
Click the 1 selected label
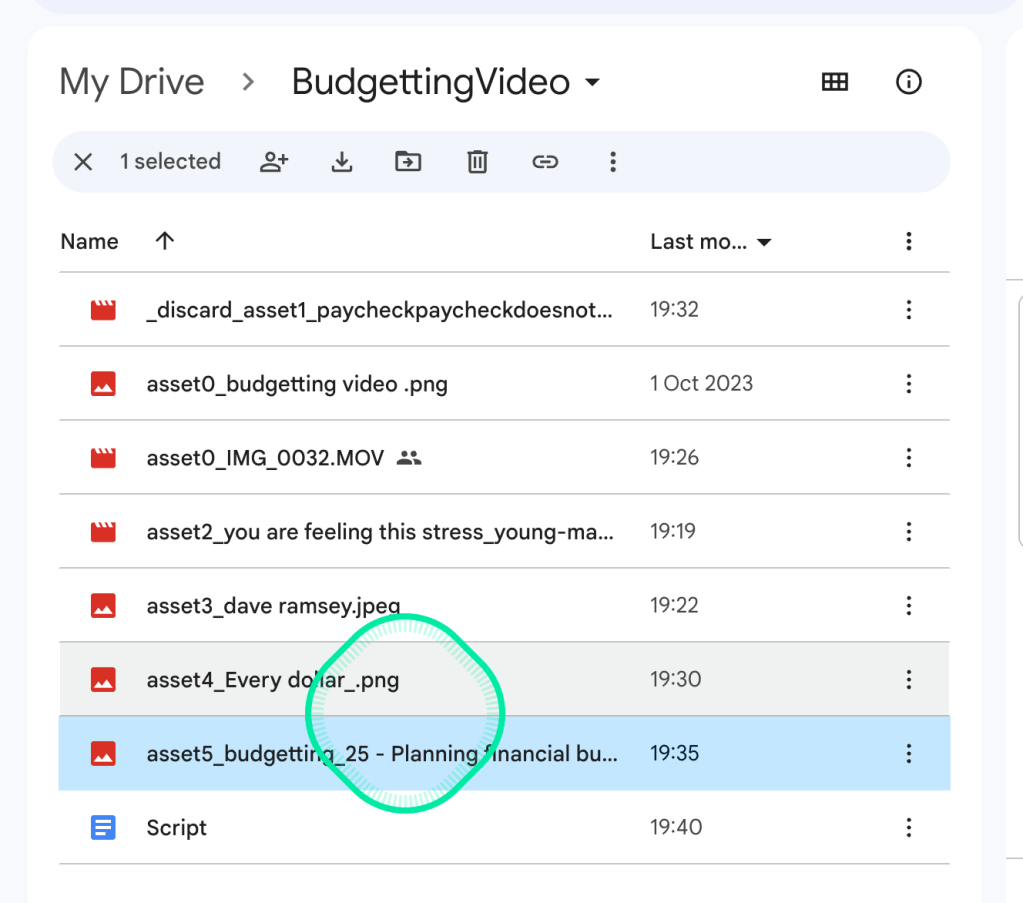[170, 161]
